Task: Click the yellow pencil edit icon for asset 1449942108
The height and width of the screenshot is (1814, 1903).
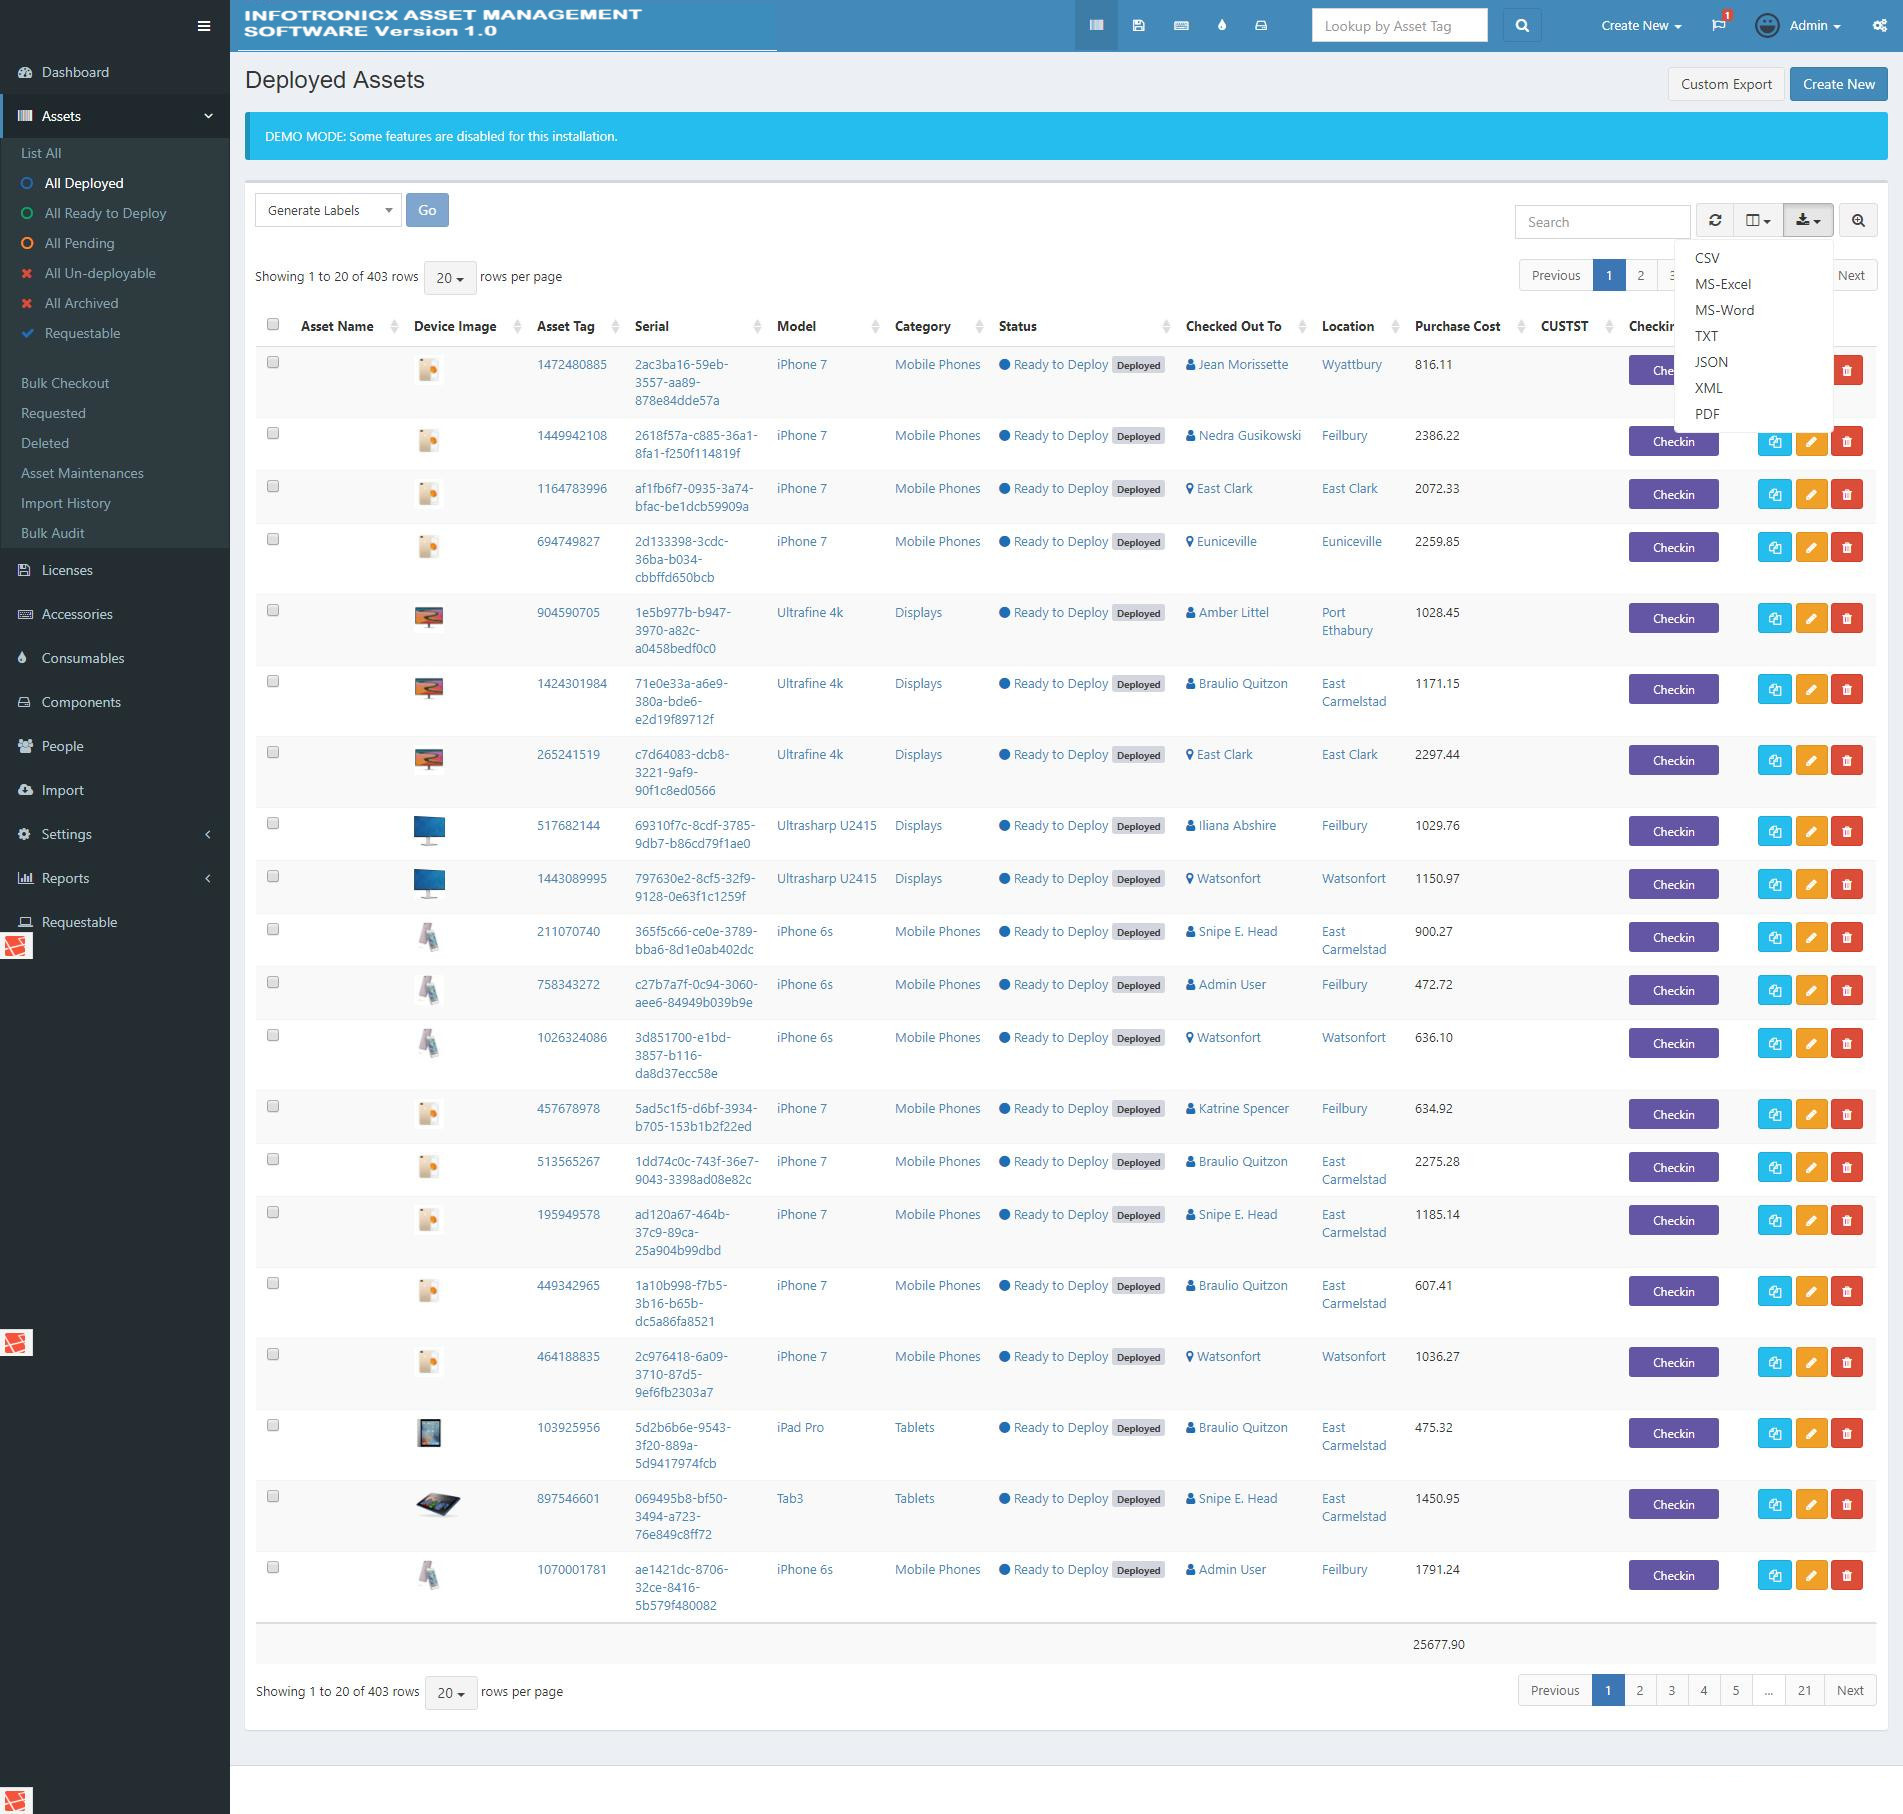Action: coord(1811,441)
